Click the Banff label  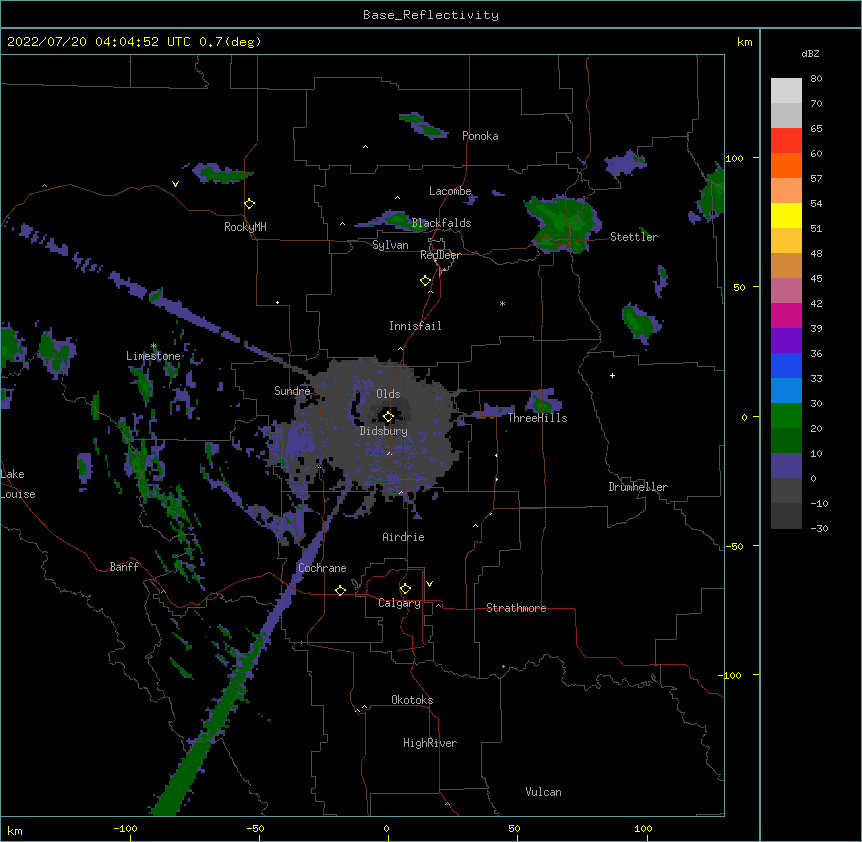124,567
